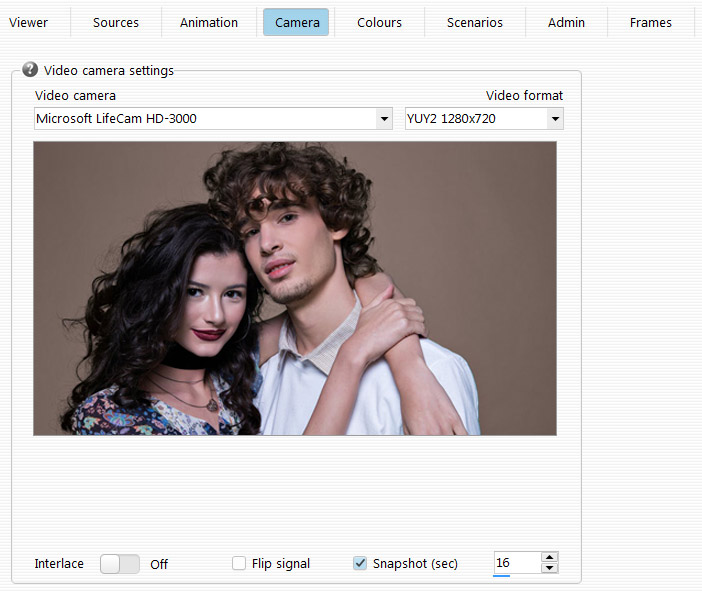Switch to the Scenarios tab
Viewport: 702px width, 591px height.
coord(475,22)
